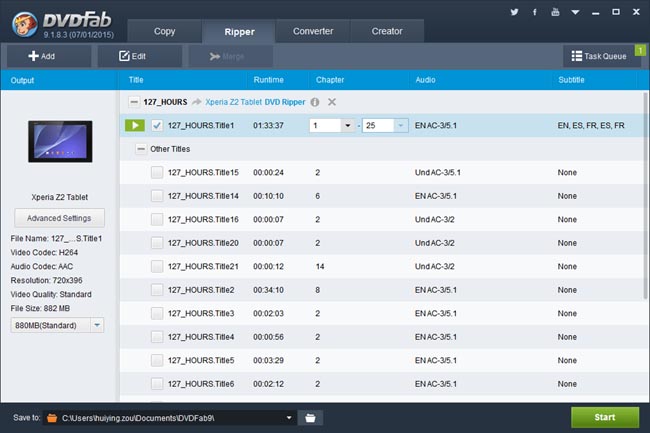650x433 pixels.
Task: Click runtime 00:34:10 of Title2
Action: 269,290
